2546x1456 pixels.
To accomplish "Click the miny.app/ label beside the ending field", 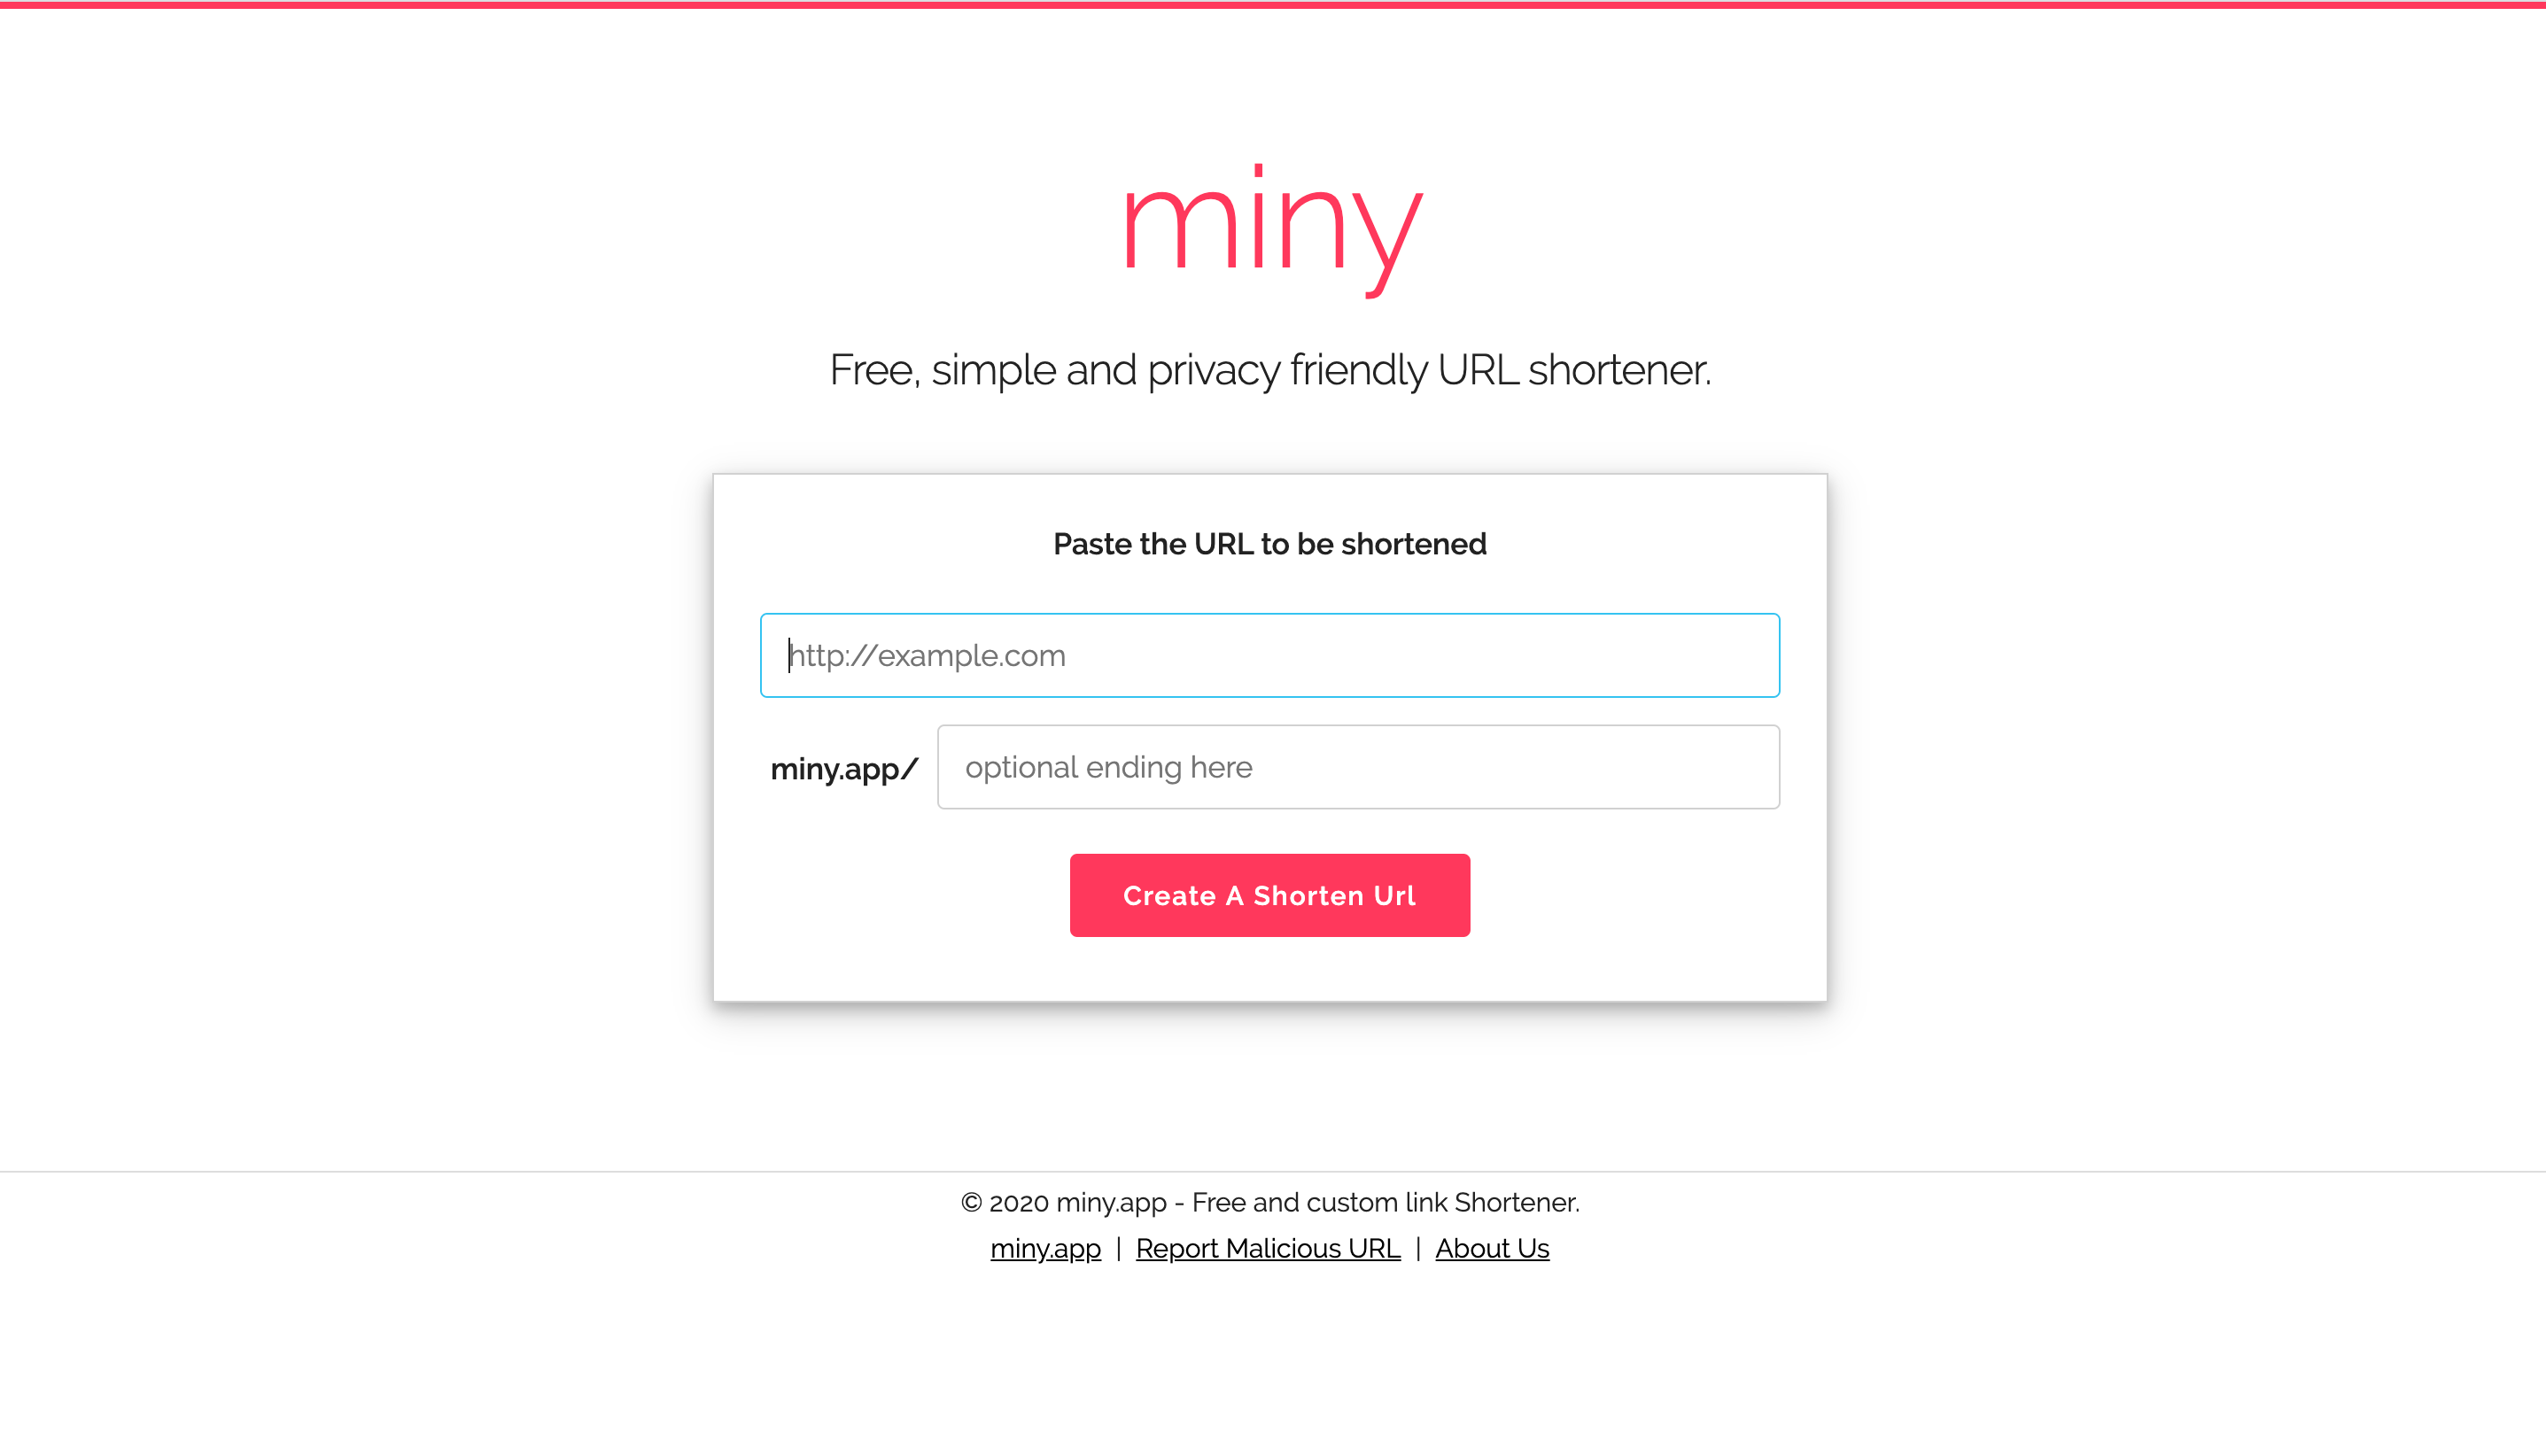I will point(843,768).
